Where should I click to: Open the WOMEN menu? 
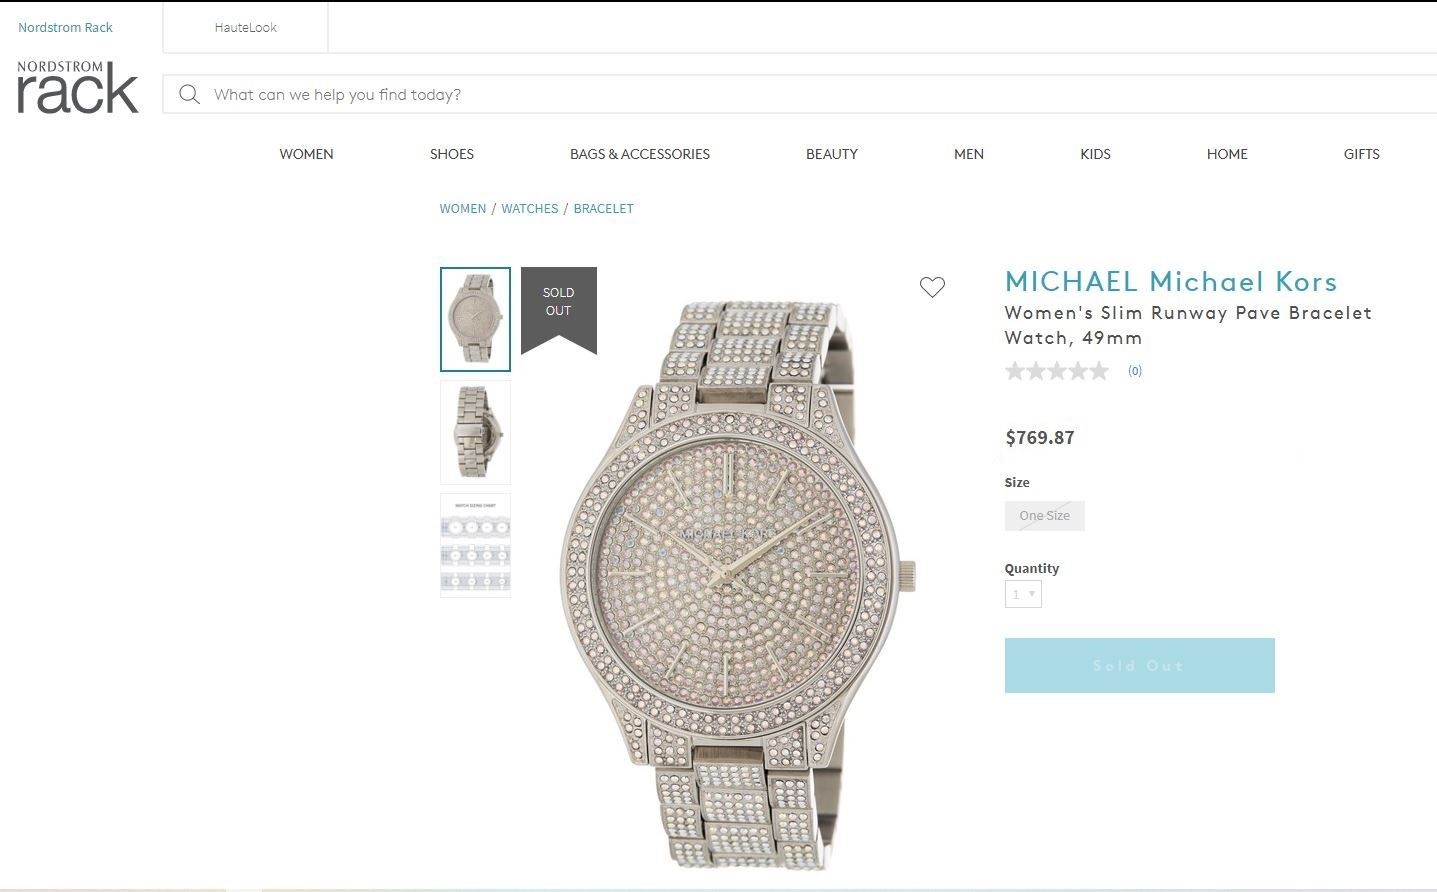click(x=306, y=154)
